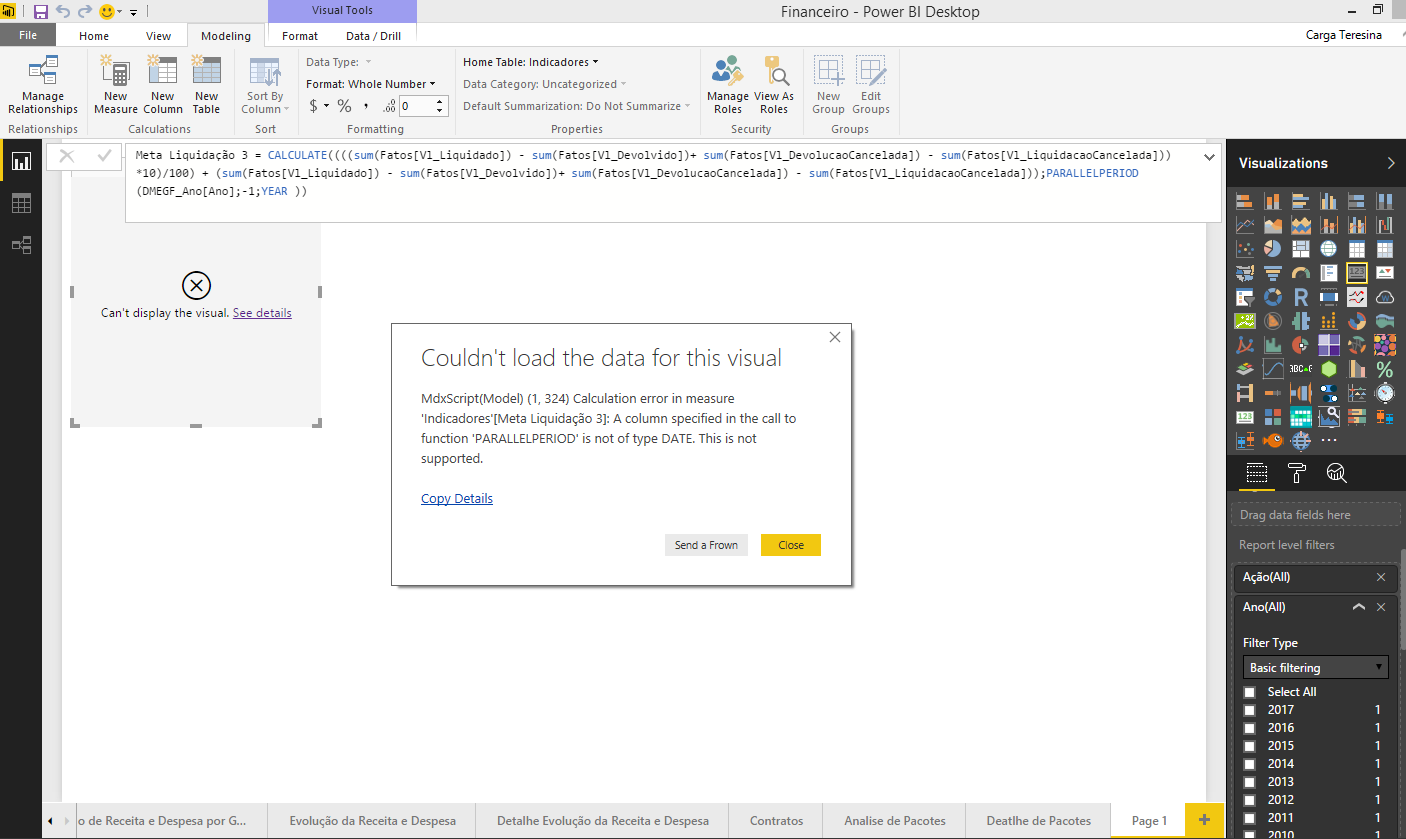The height and width of the screenshot is (839, 1406).
Task: Click the Close button in the error dialog
Action: click(791, 545)
